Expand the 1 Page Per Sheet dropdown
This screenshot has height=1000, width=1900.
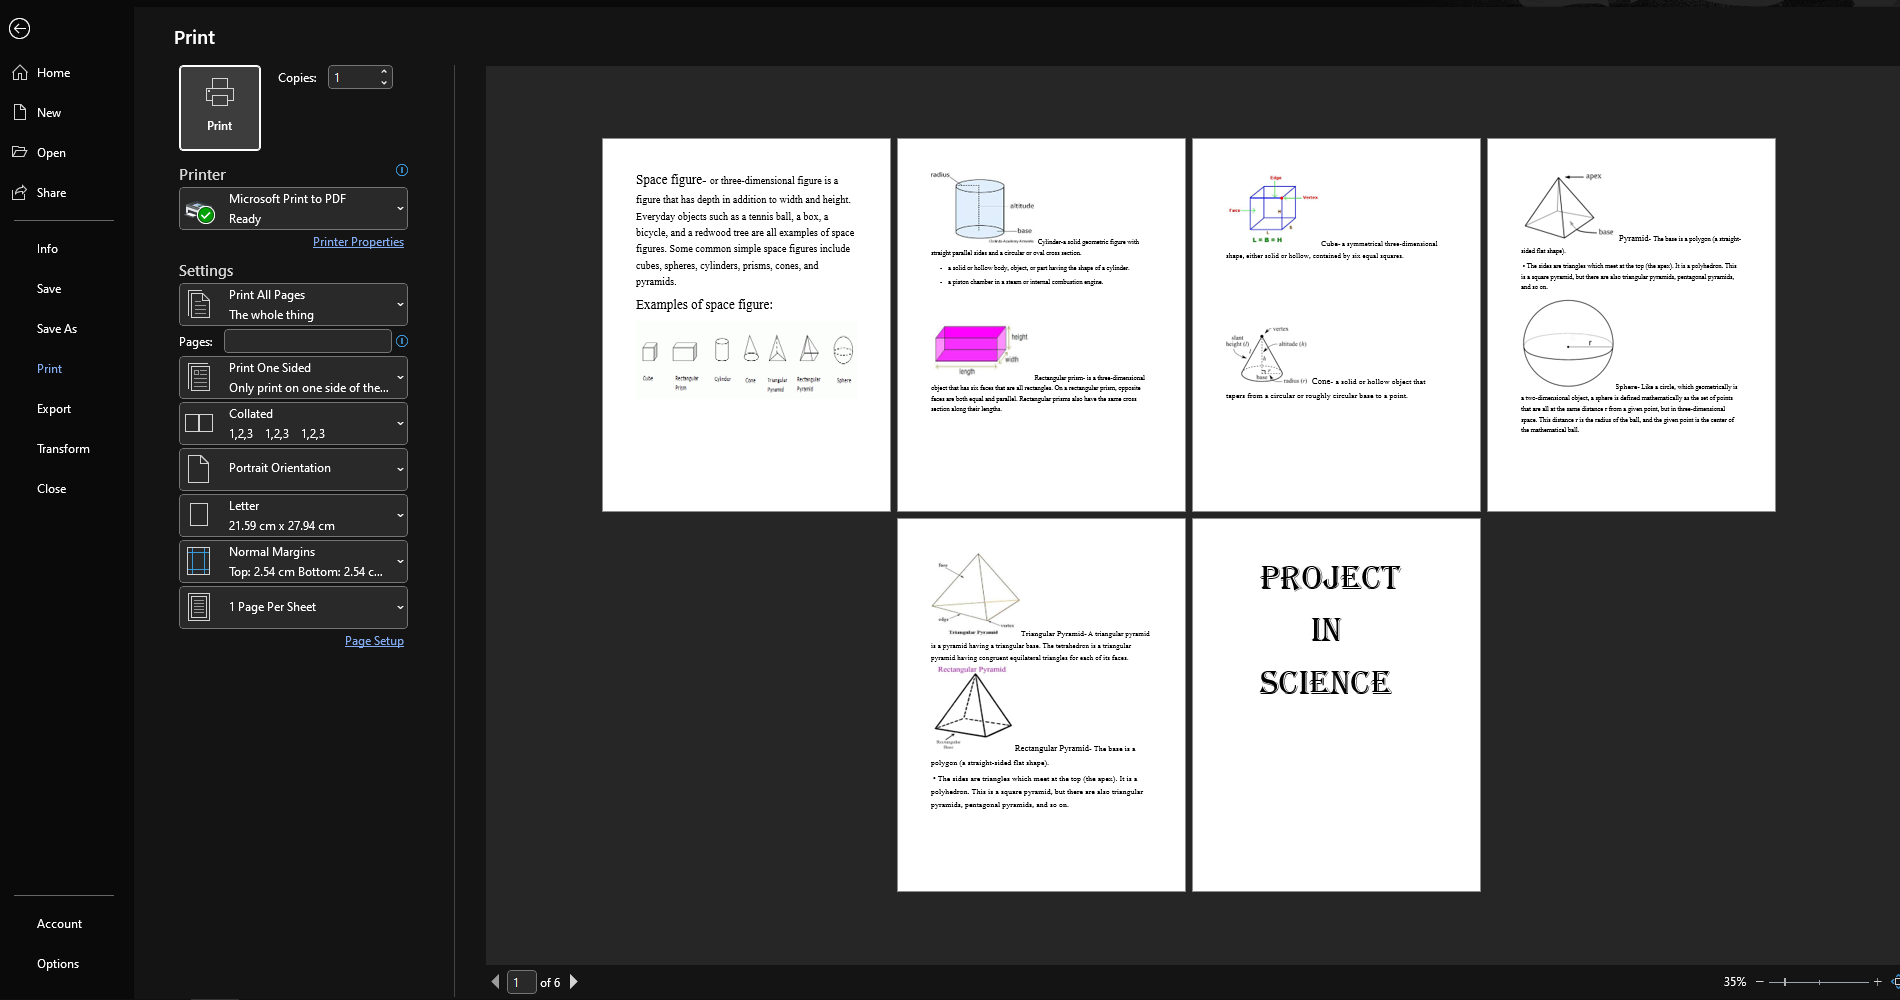(x=293, y=608)
